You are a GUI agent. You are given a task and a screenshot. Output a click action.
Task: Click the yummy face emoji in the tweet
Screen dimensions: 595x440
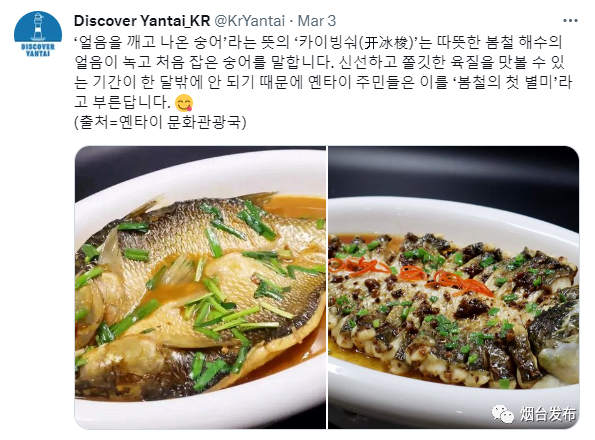click(184, 102)
